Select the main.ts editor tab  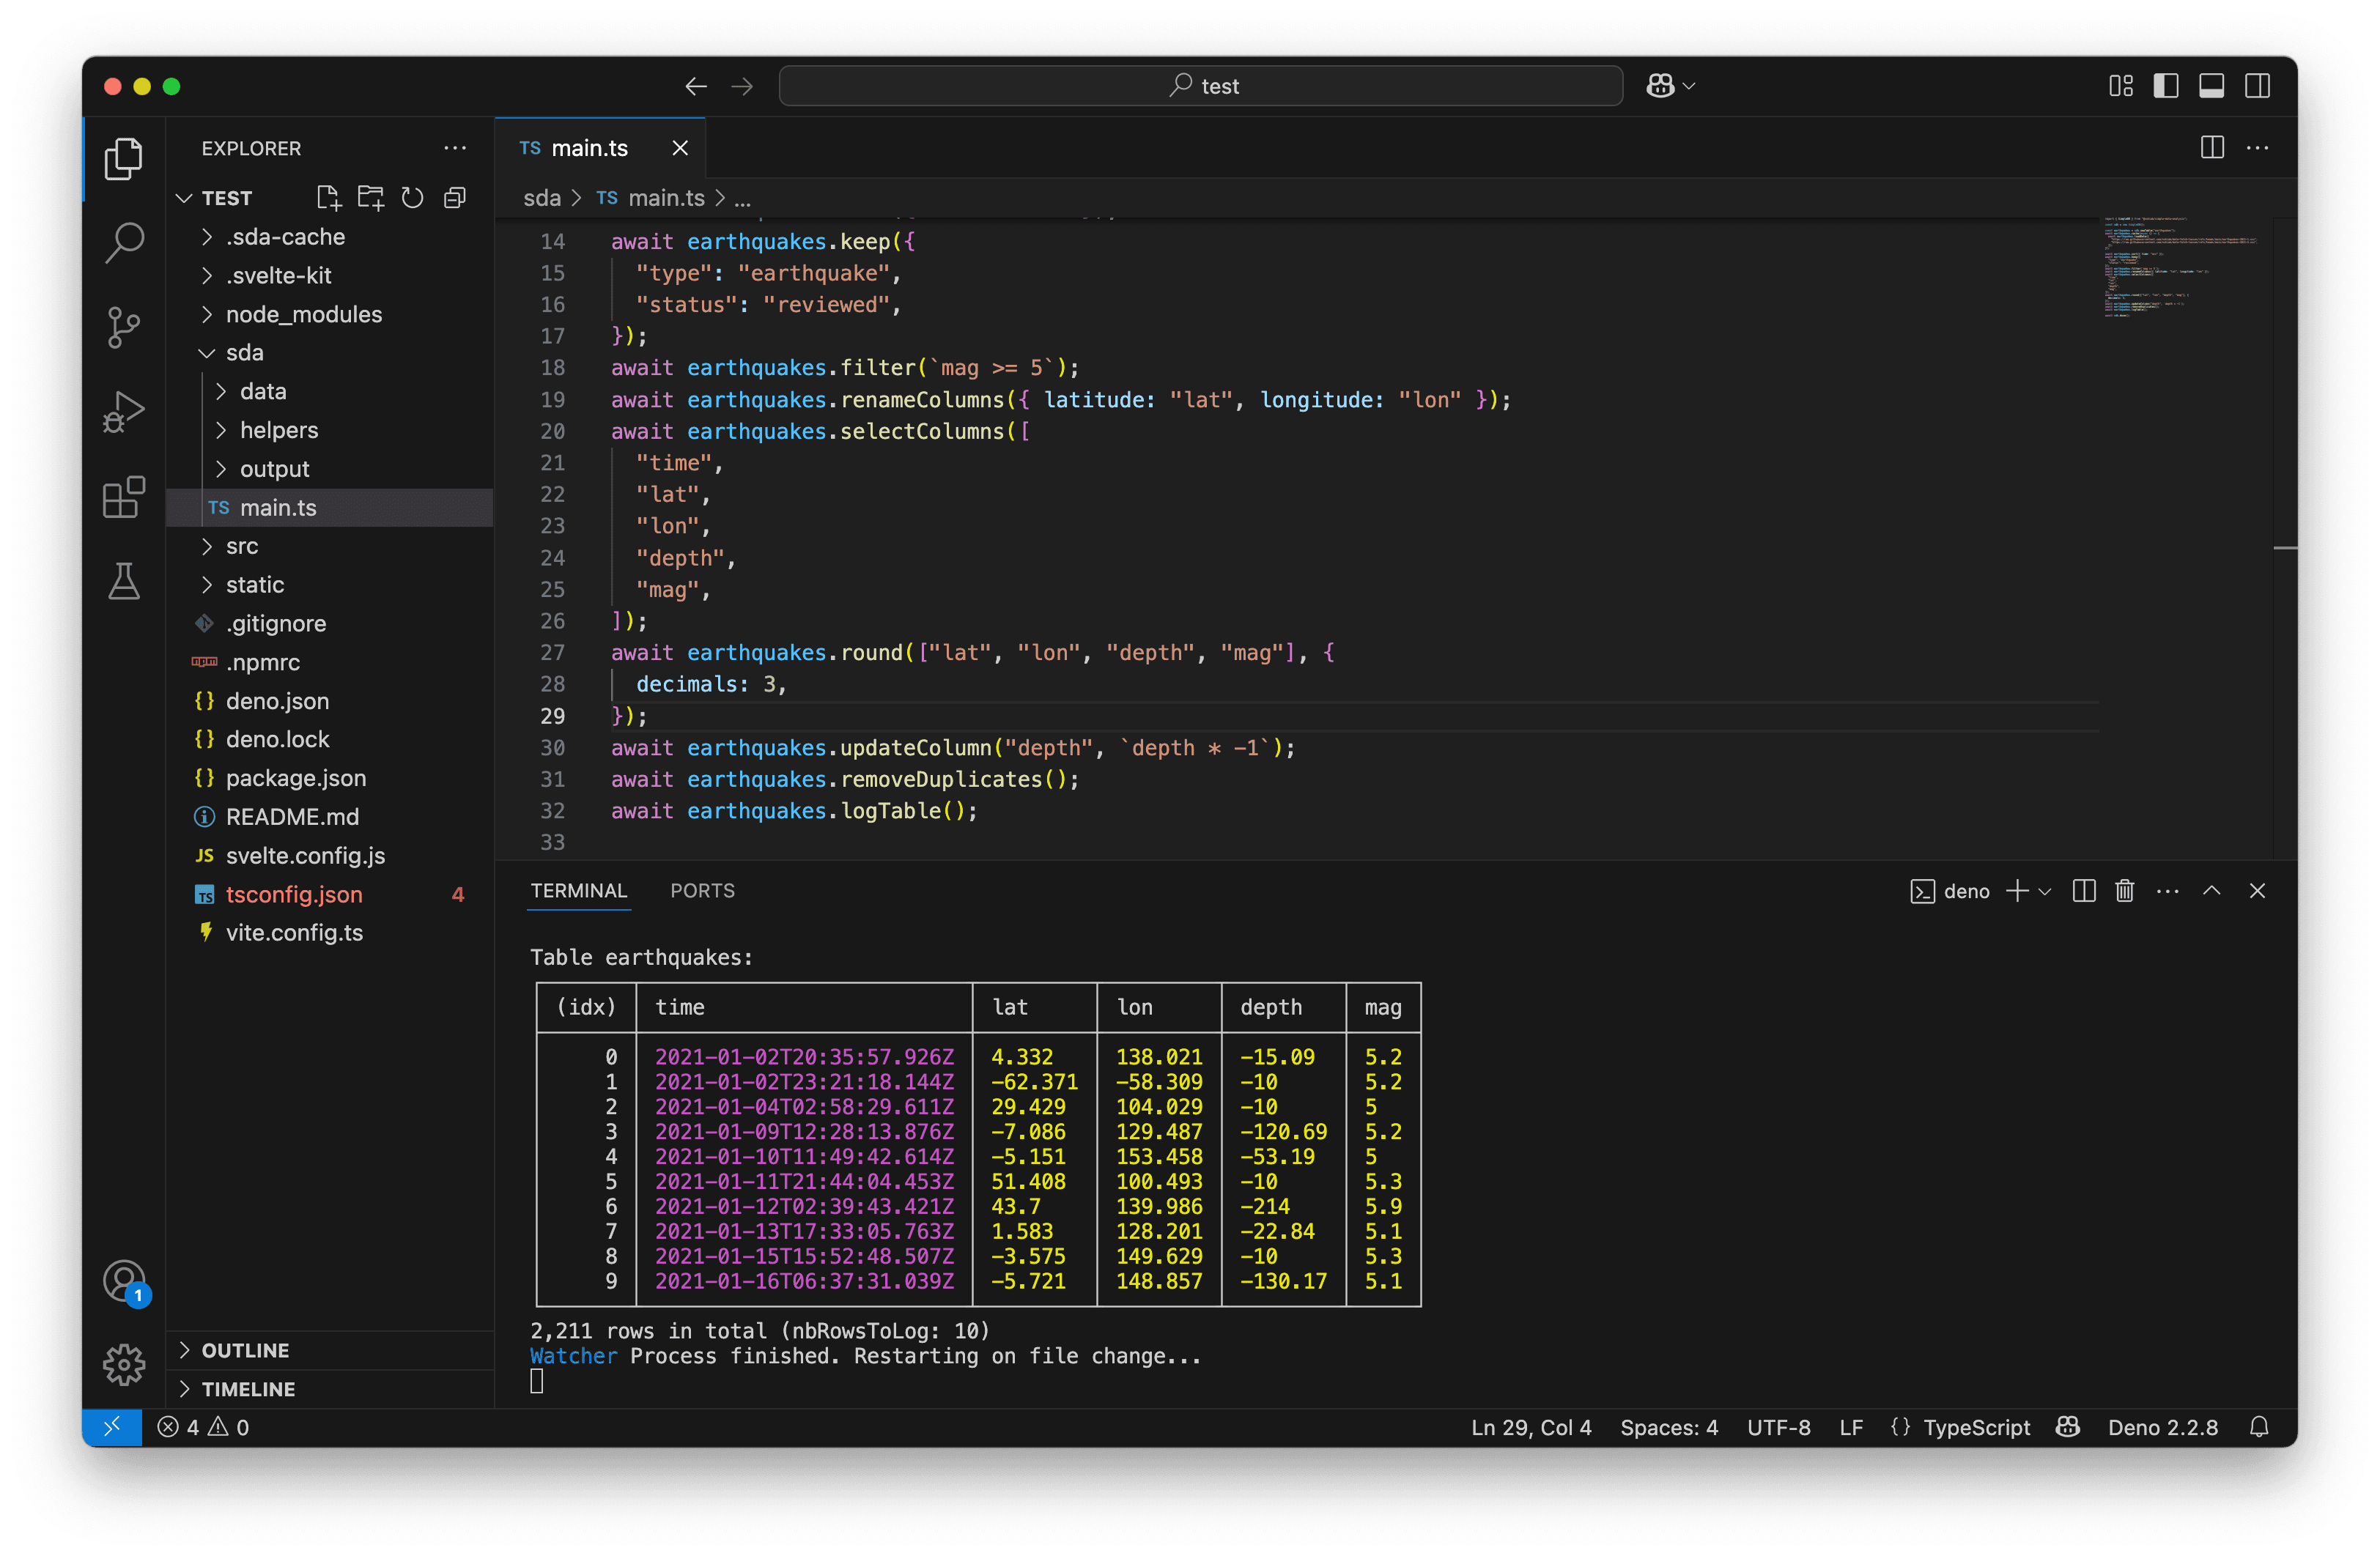590,147
